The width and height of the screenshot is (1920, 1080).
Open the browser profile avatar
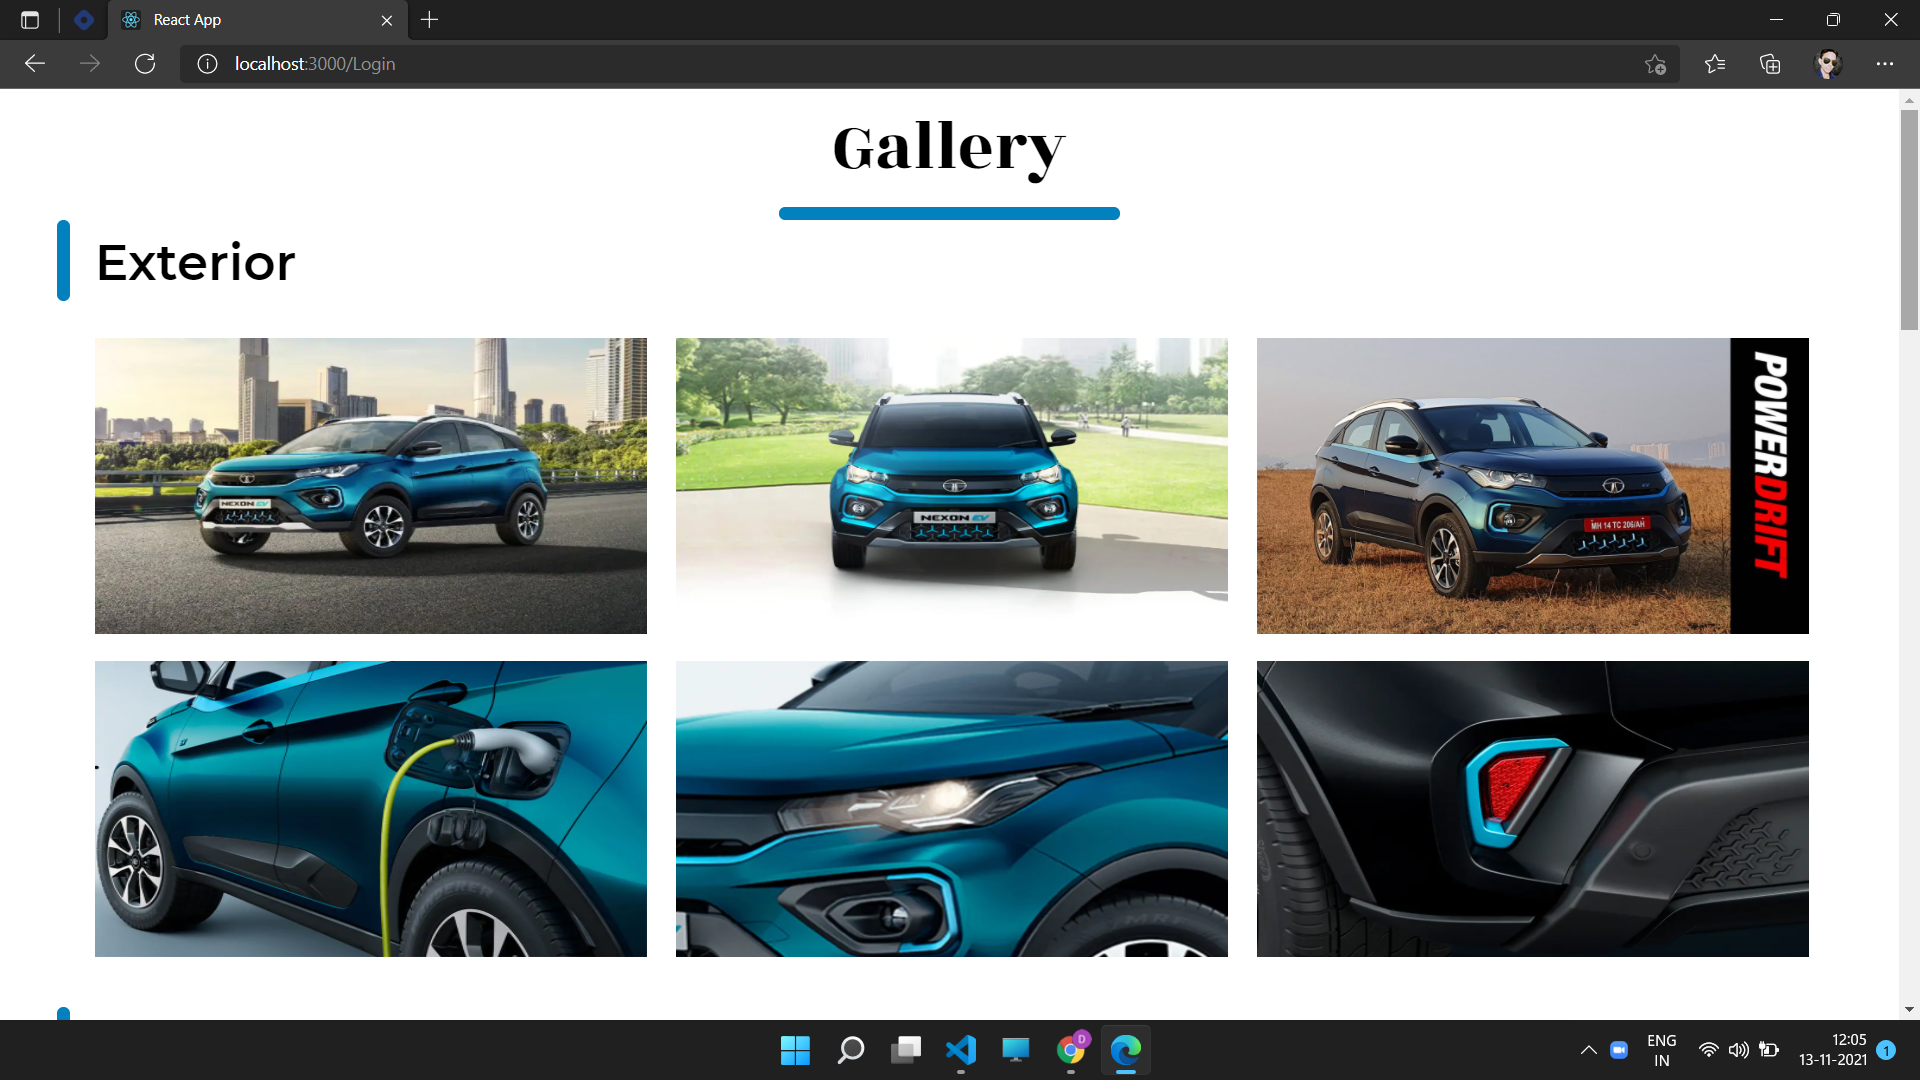1828,64
